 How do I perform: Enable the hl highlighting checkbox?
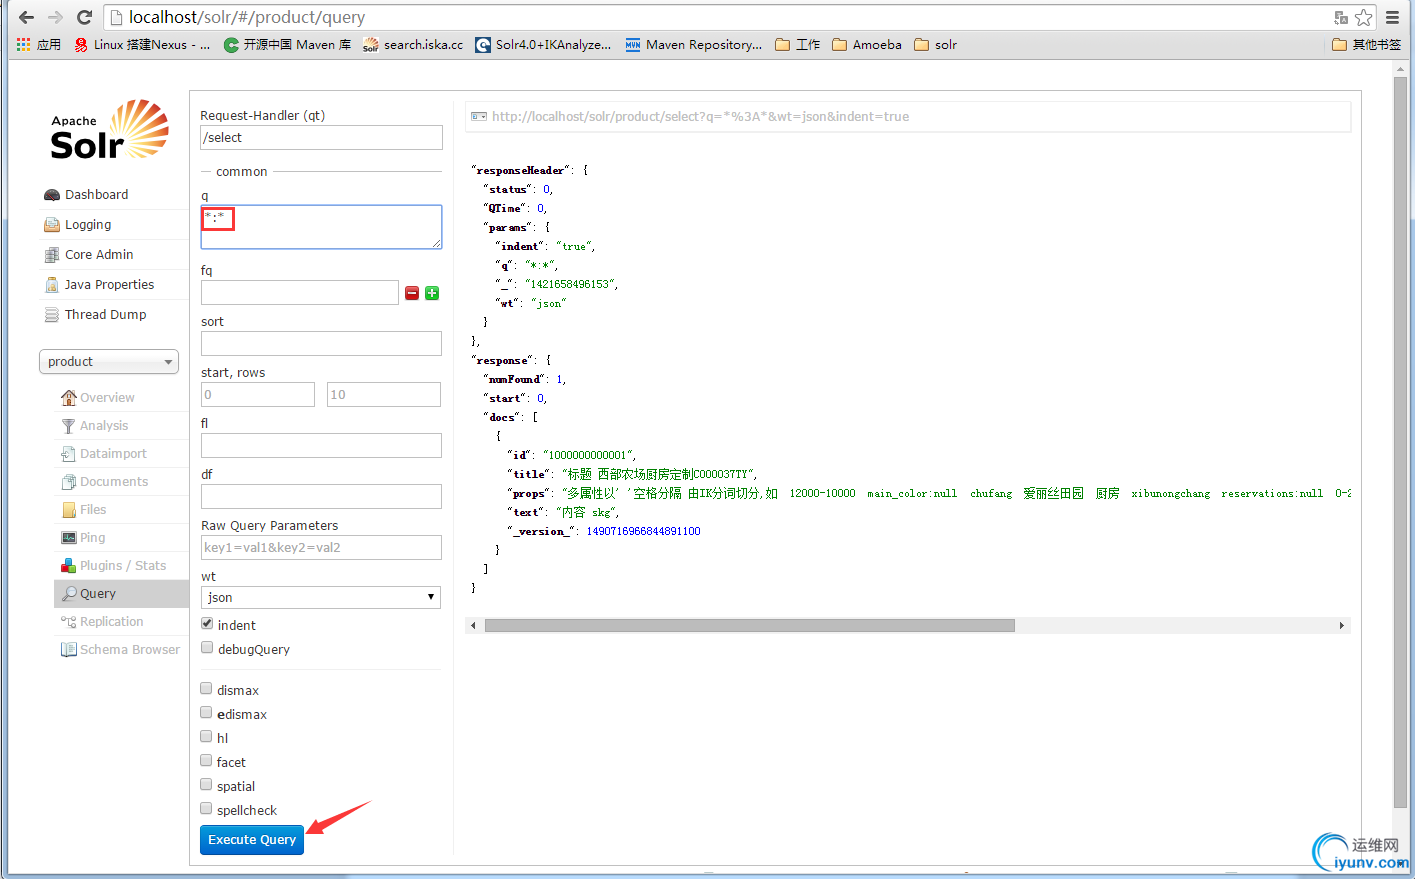206,737
